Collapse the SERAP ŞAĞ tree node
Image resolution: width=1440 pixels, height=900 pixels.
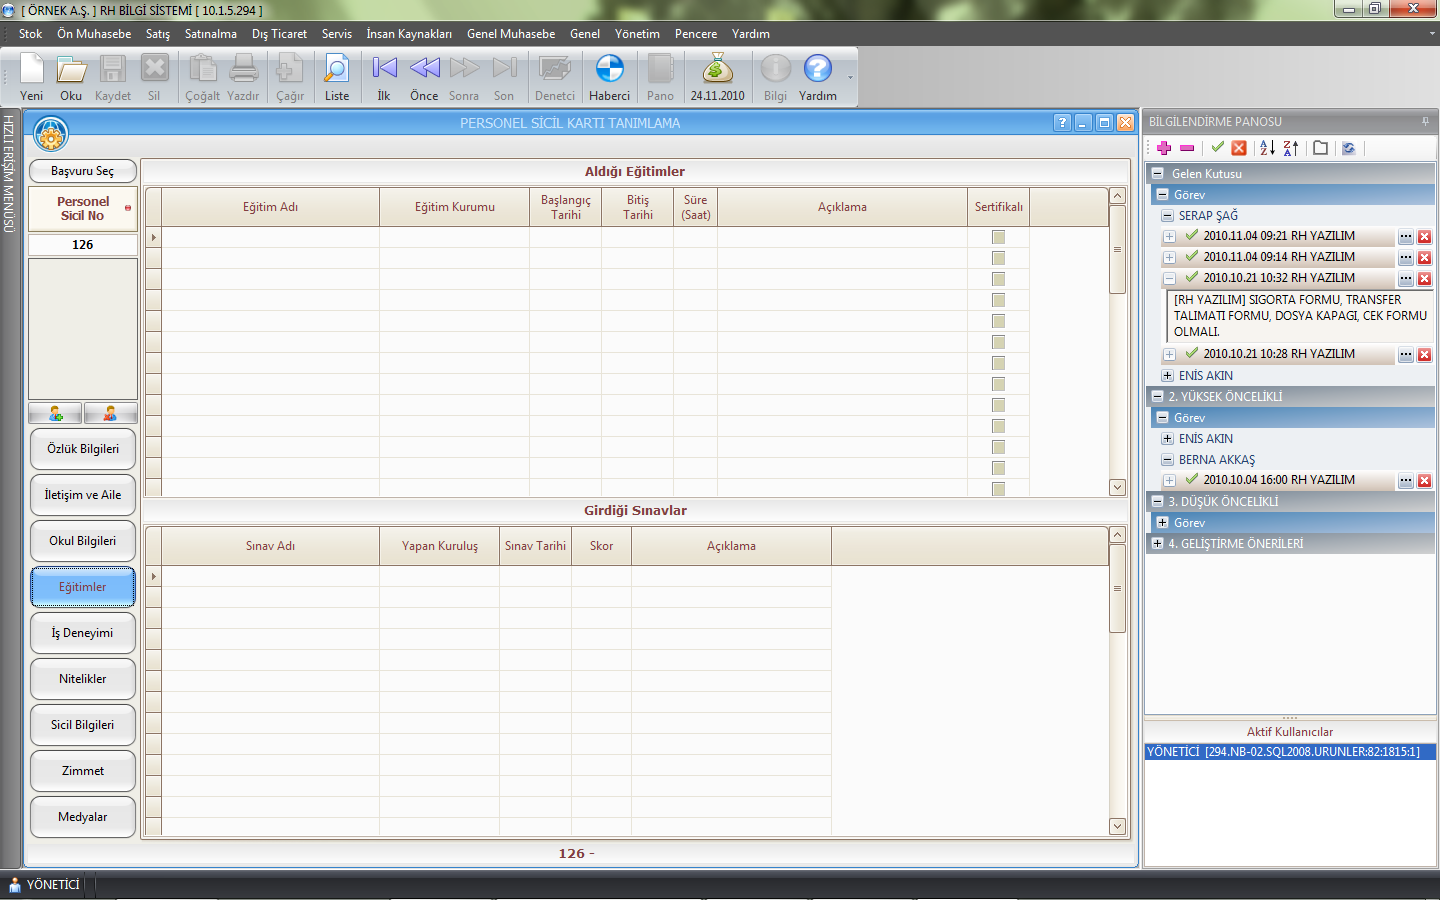[x=1167, y=216]
